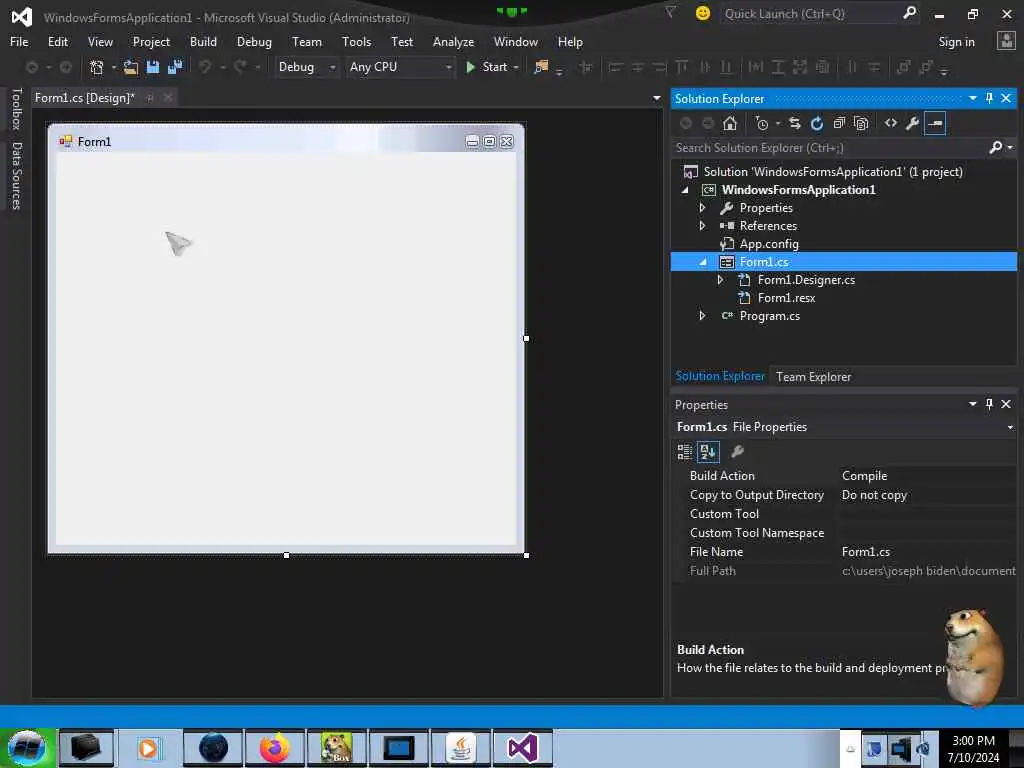Click the Refresh icon in Solution Explorer

(817, 123)
